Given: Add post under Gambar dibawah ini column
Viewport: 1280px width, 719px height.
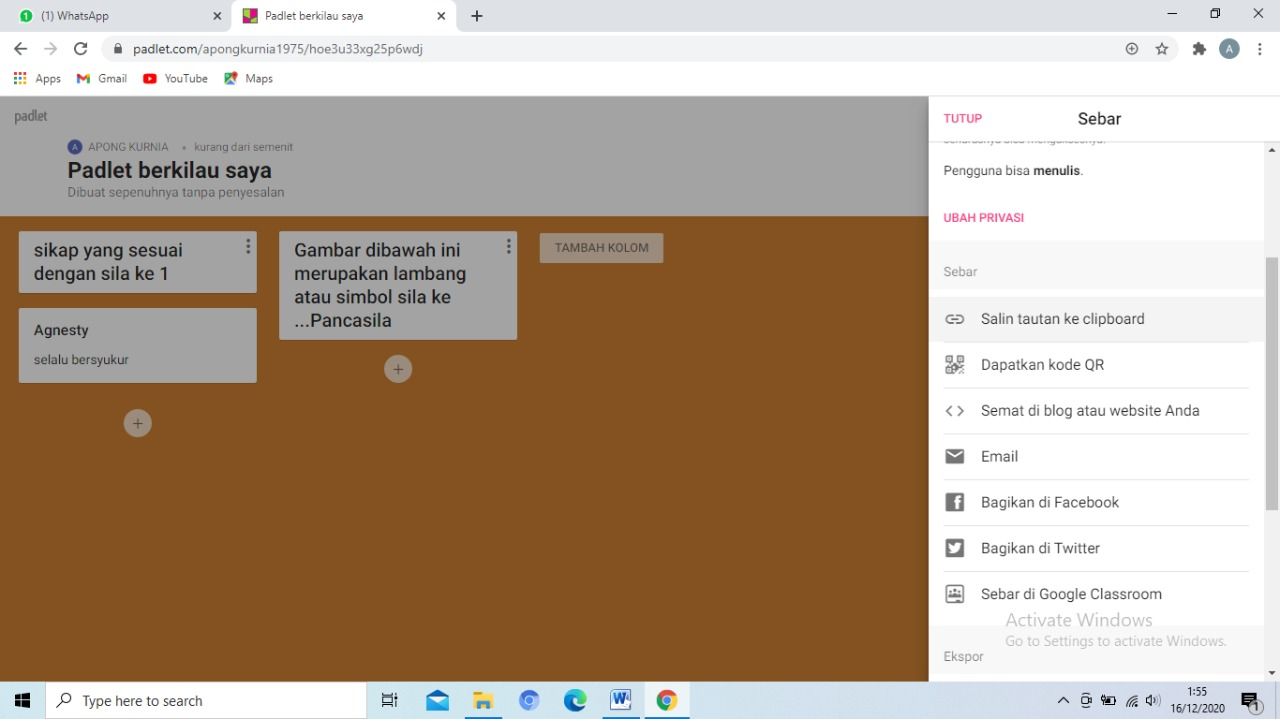Looking at the screenshot, I should [x=398, y=369].
